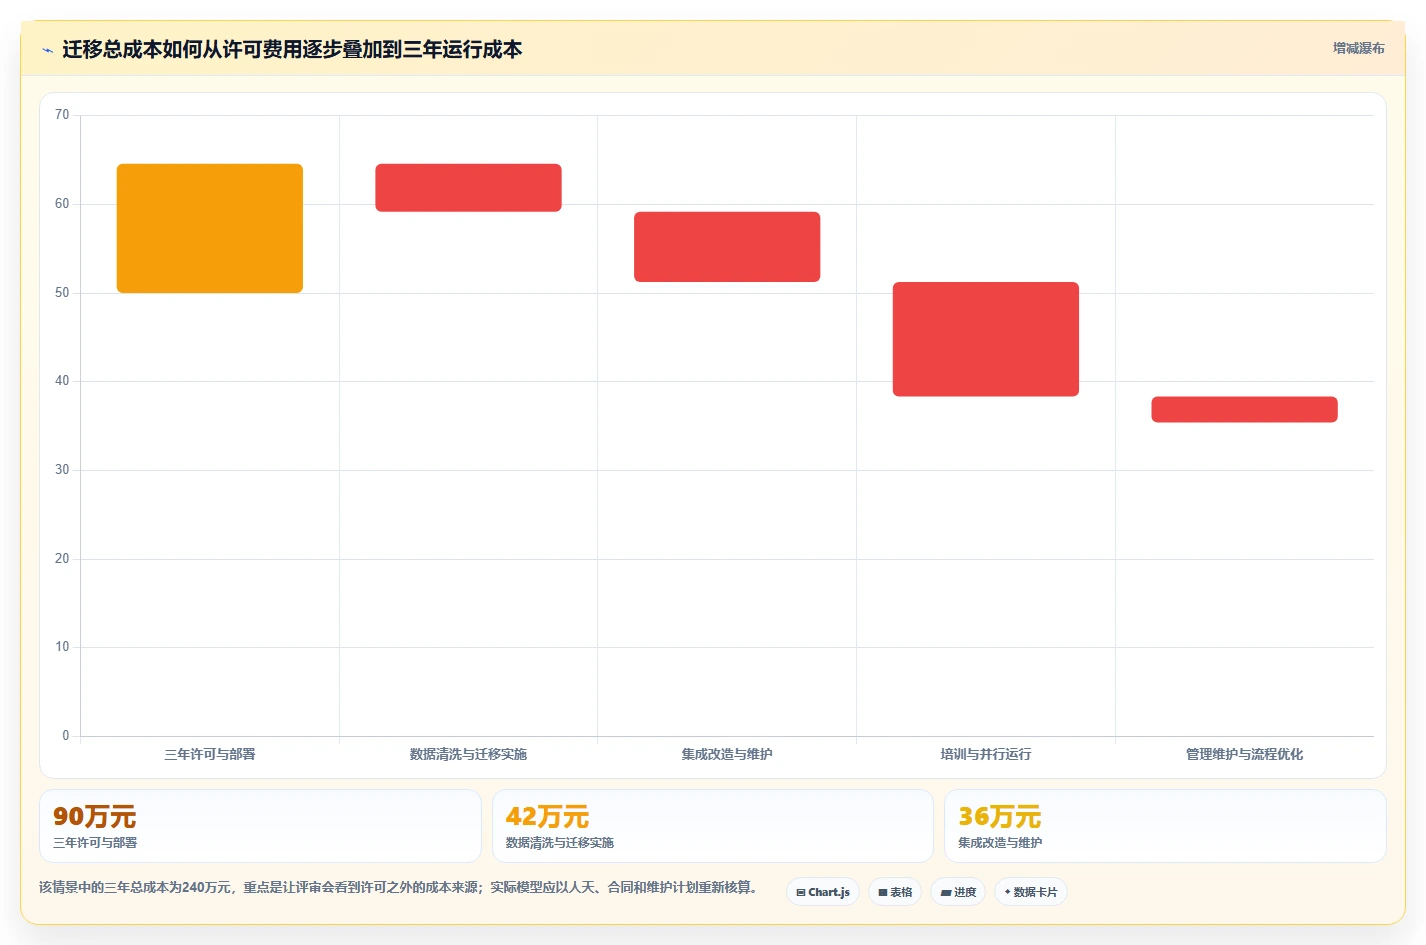Click the chart icon beside the title
1426x945 pixels.
(47, 50)
